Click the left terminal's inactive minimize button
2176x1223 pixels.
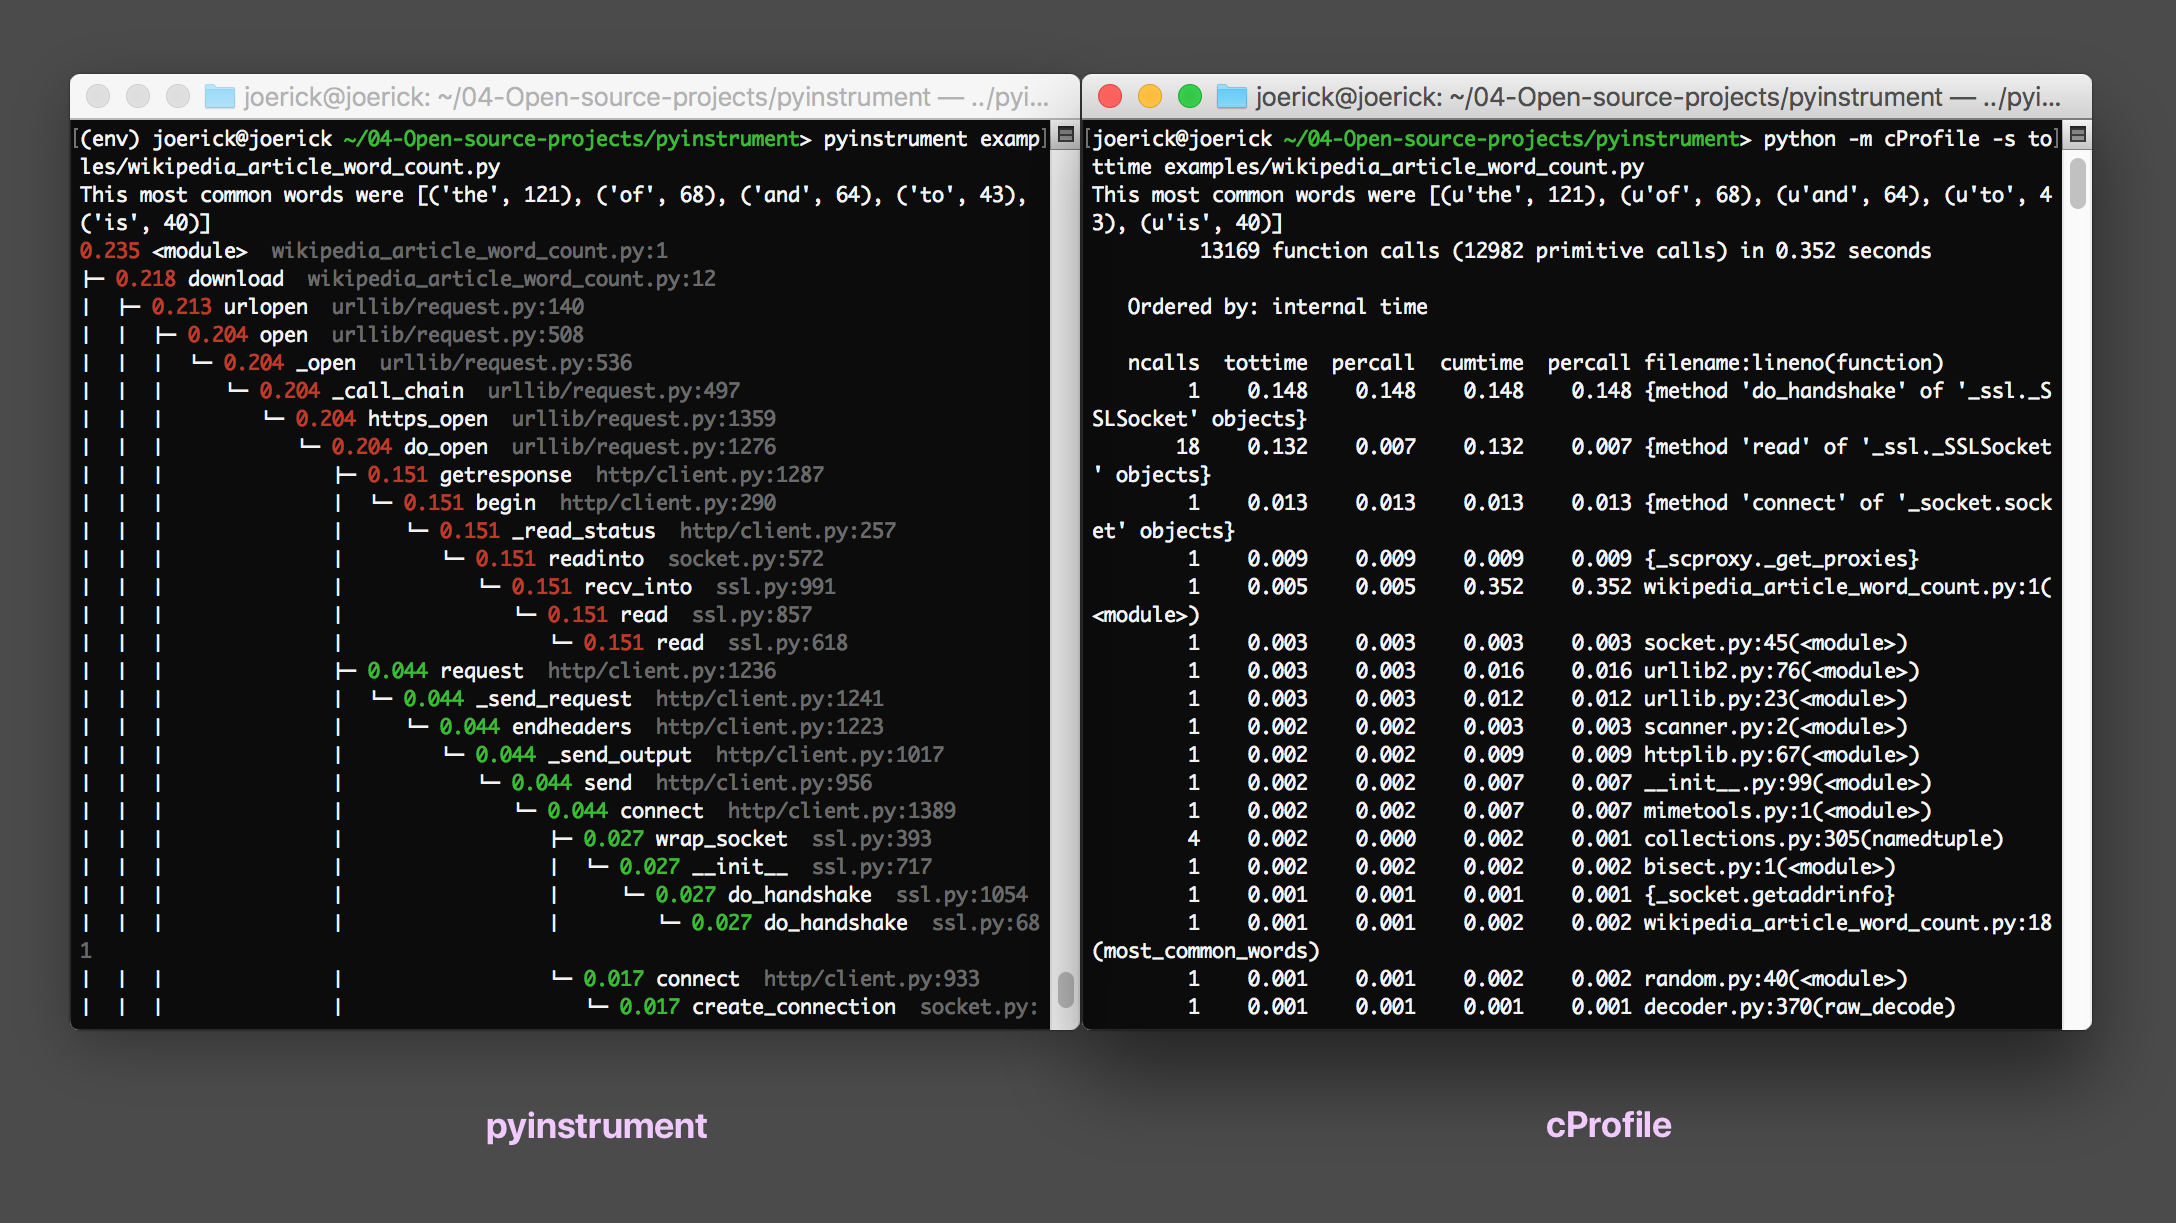click(138, 96)
